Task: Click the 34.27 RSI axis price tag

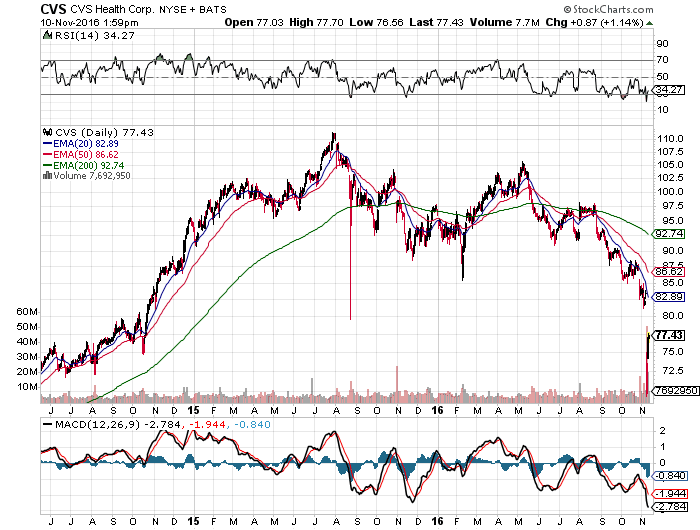Action: click(x=668, y=90)
